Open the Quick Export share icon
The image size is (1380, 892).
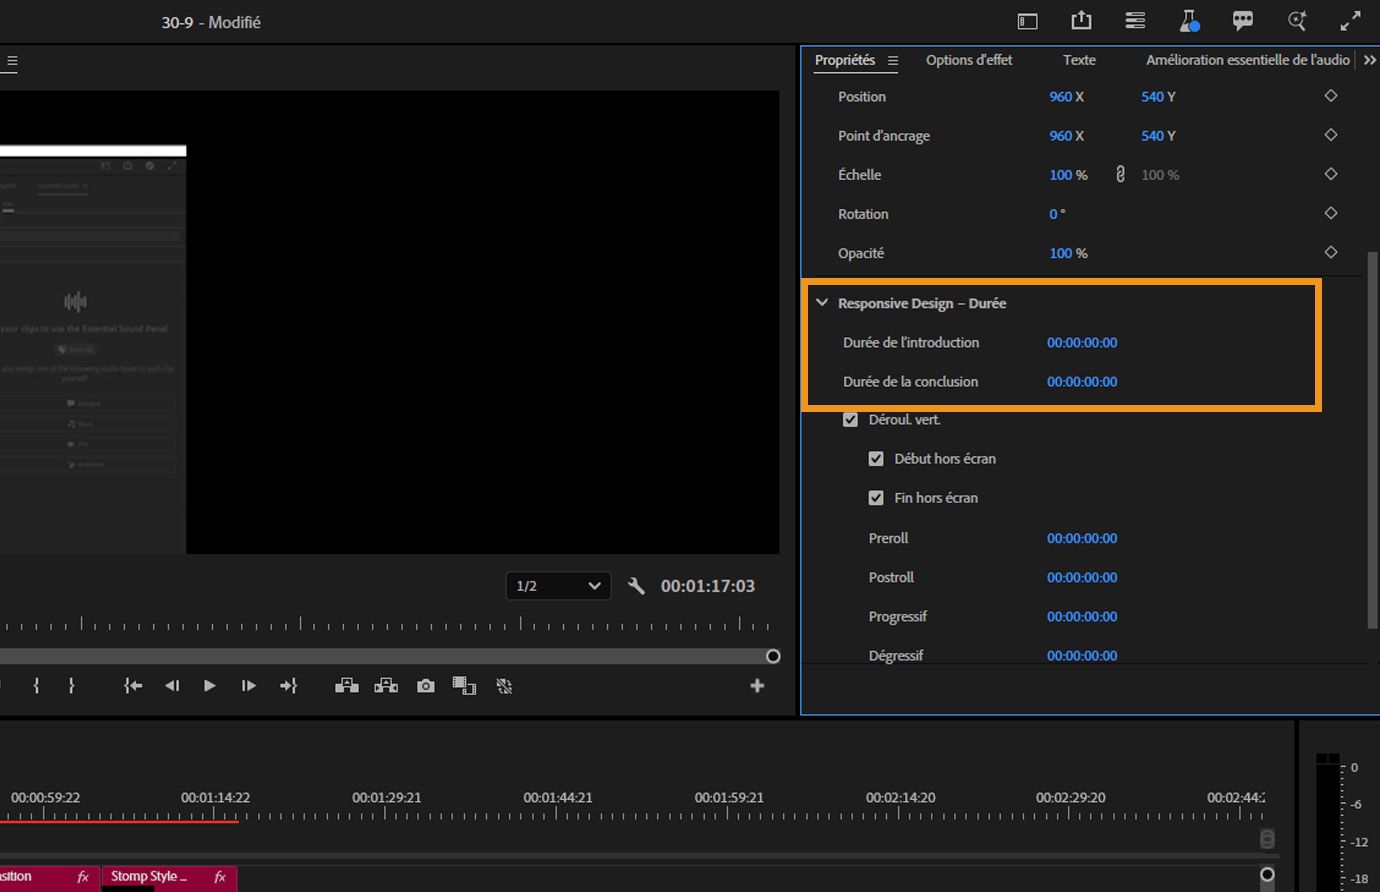pos(1081,20)
